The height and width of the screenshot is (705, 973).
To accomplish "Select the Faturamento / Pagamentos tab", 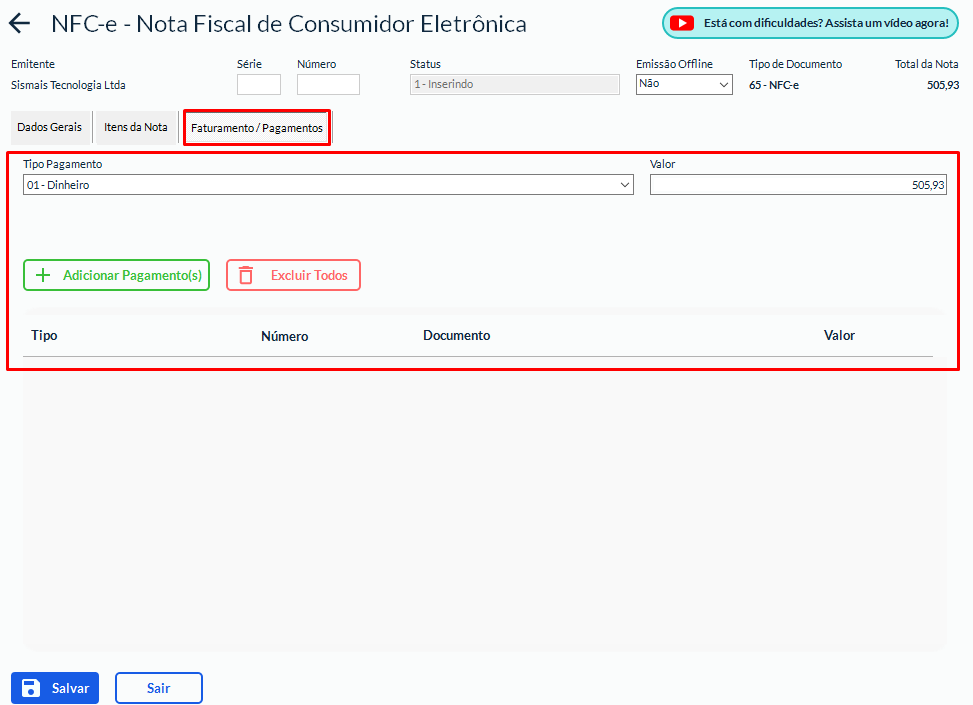I will coord(257,129).
